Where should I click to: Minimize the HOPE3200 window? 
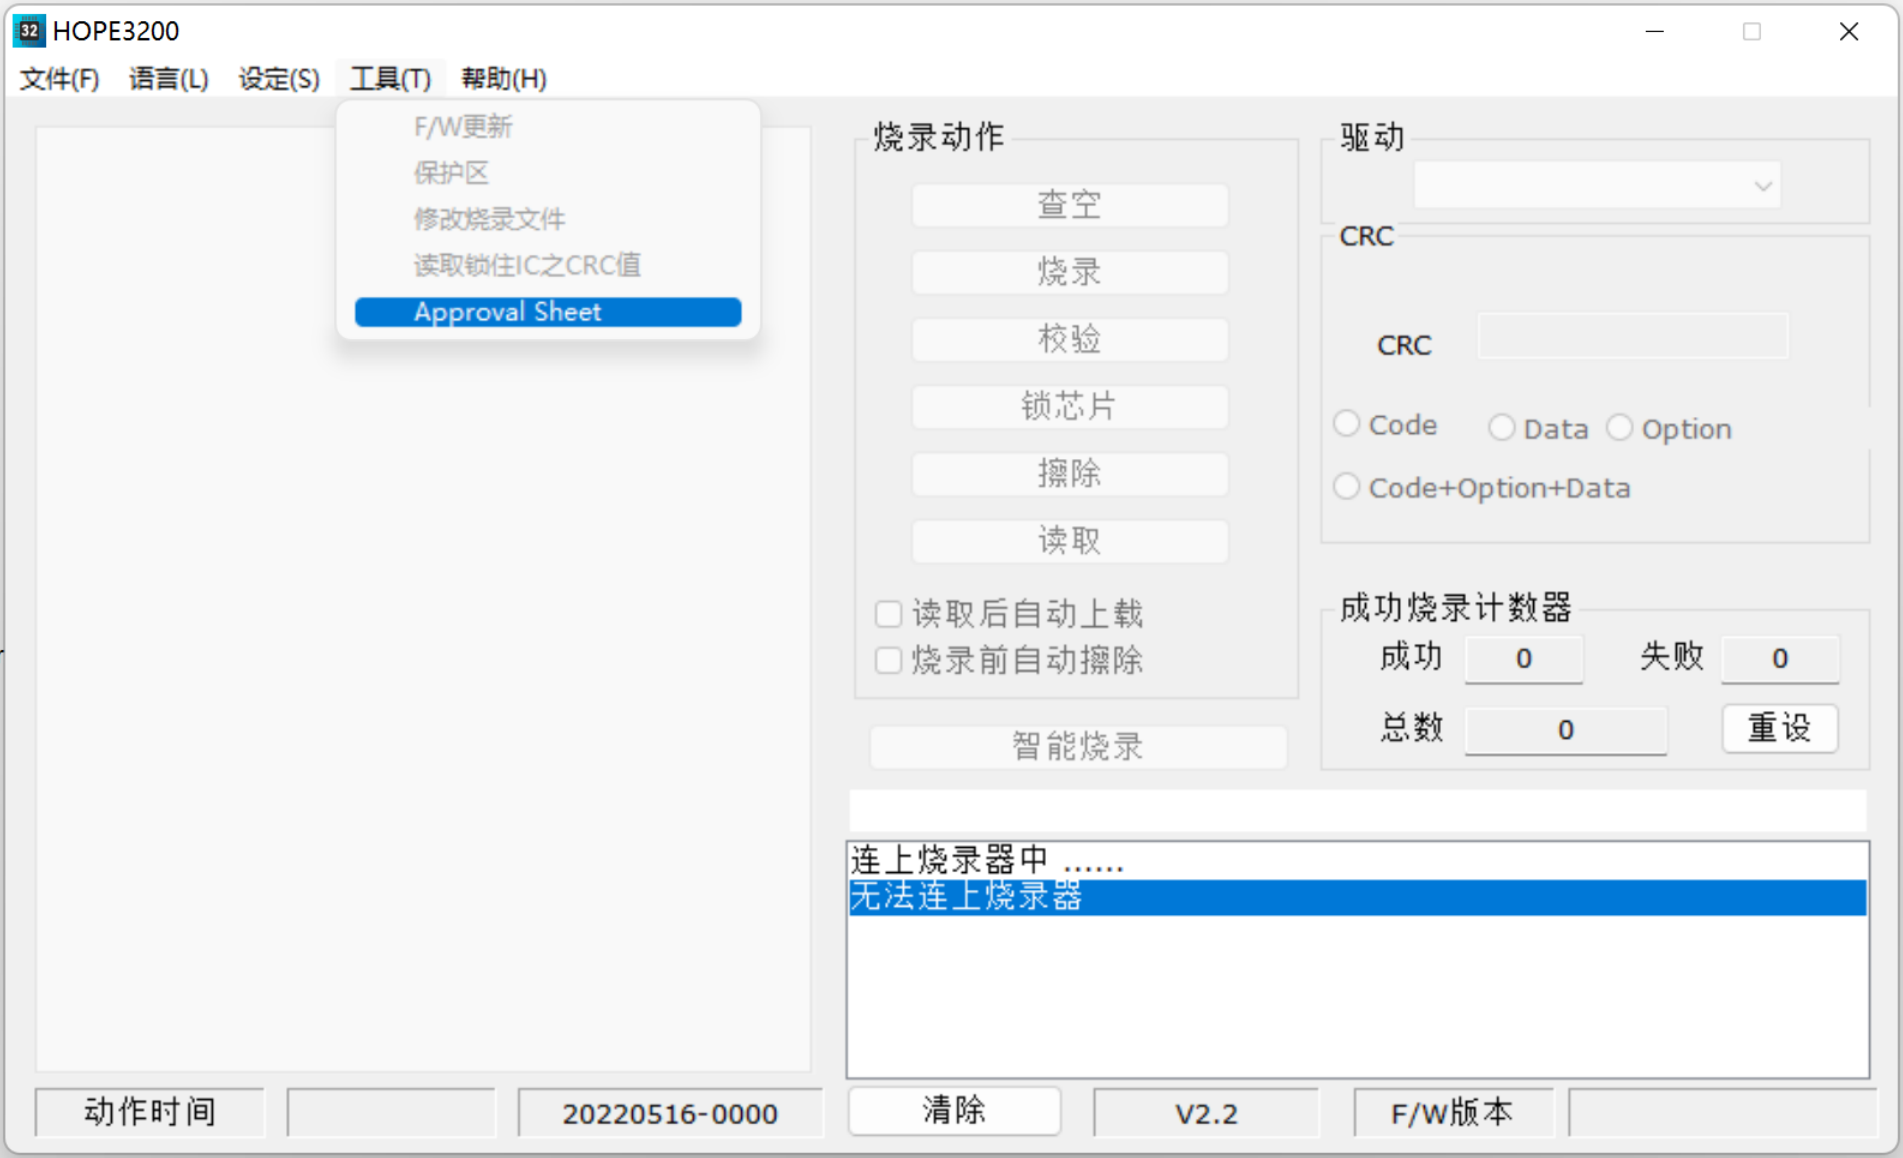tap(1655, 31)
